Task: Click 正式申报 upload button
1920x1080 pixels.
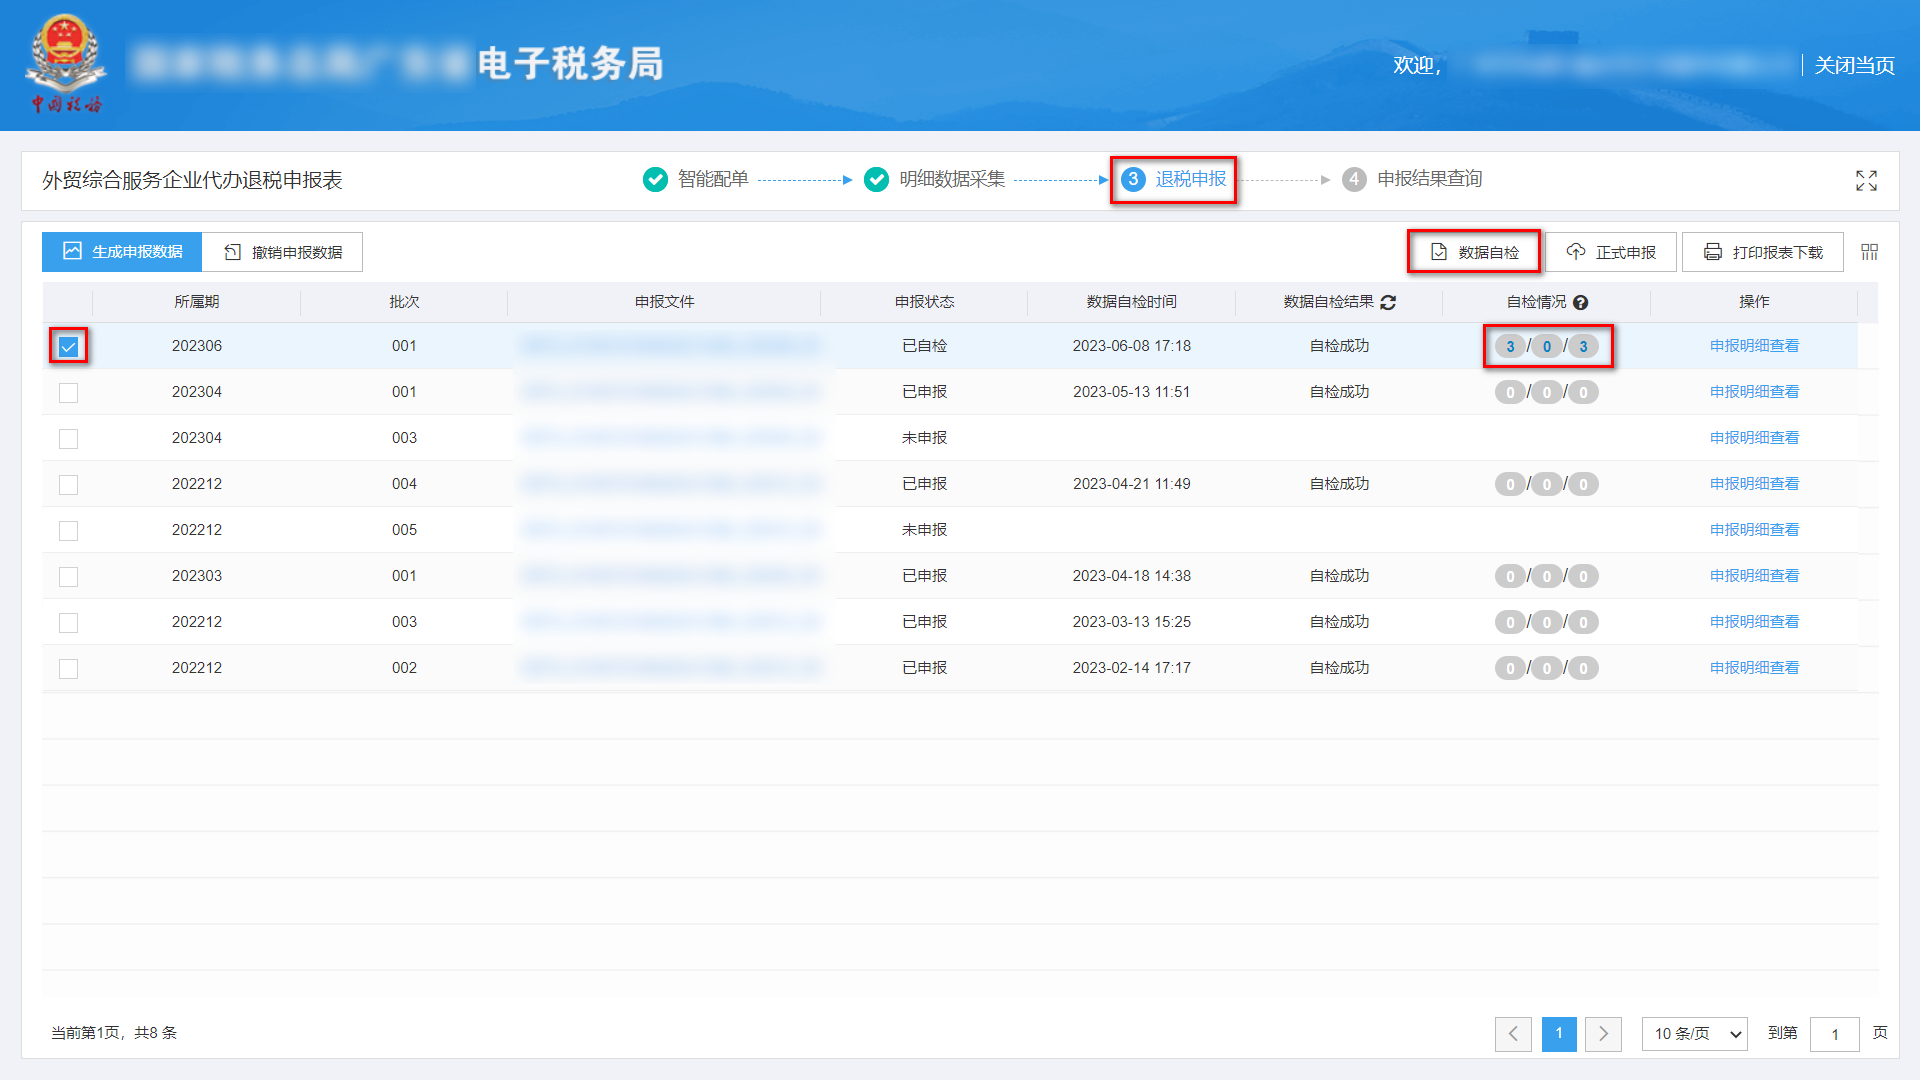Action: [x=1611, y=252]
